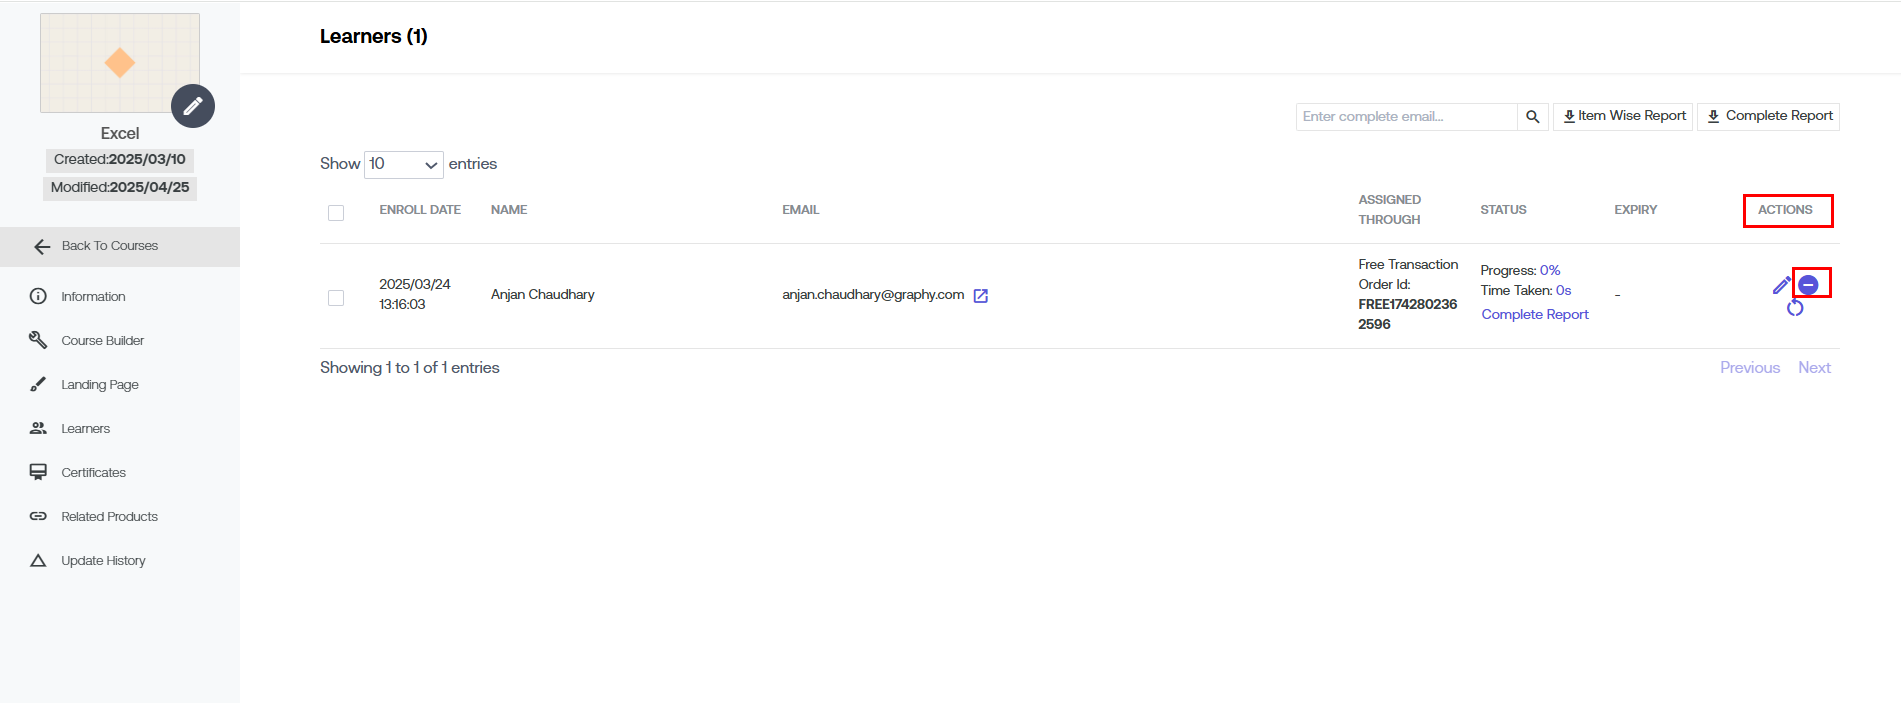Open Certificates in the sidebar
Image resolution: width=1901 pixels, height=703 pixels.
point(93,473)
